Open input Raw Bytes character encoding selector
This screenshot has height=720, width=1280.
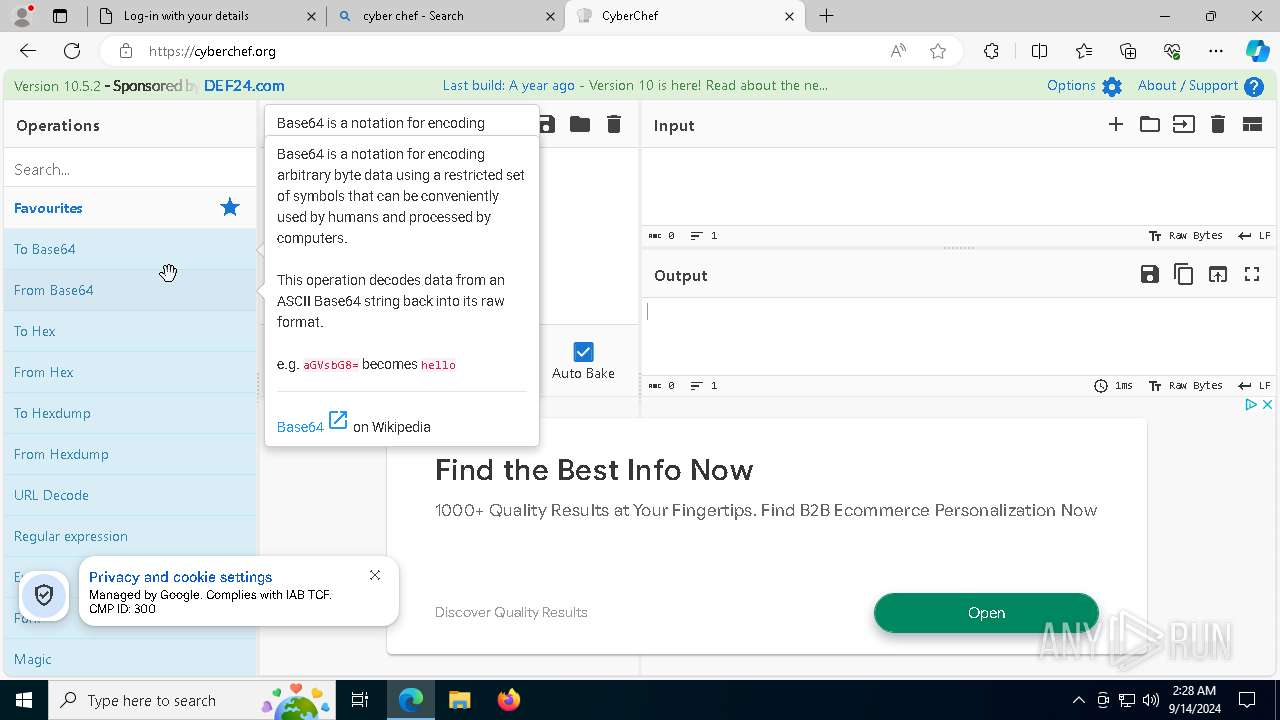pos(1186,236)
